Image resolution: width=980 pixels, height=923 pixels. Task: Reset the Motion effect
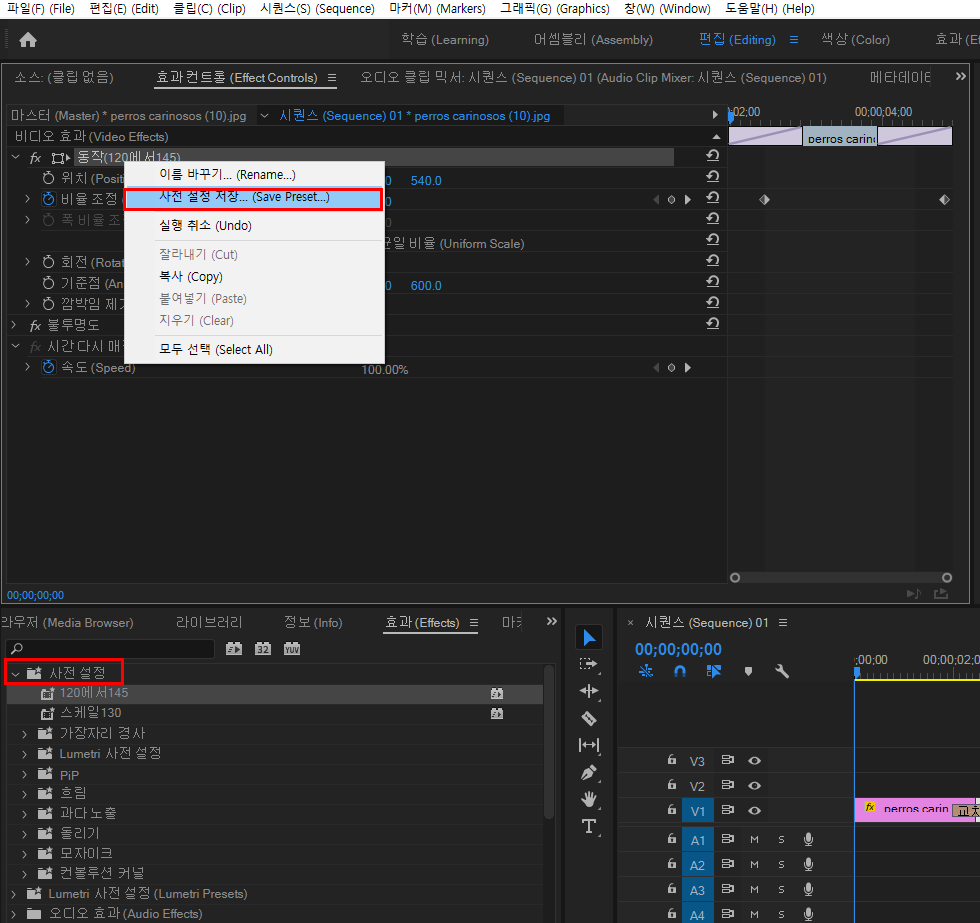tap(712, 155)
